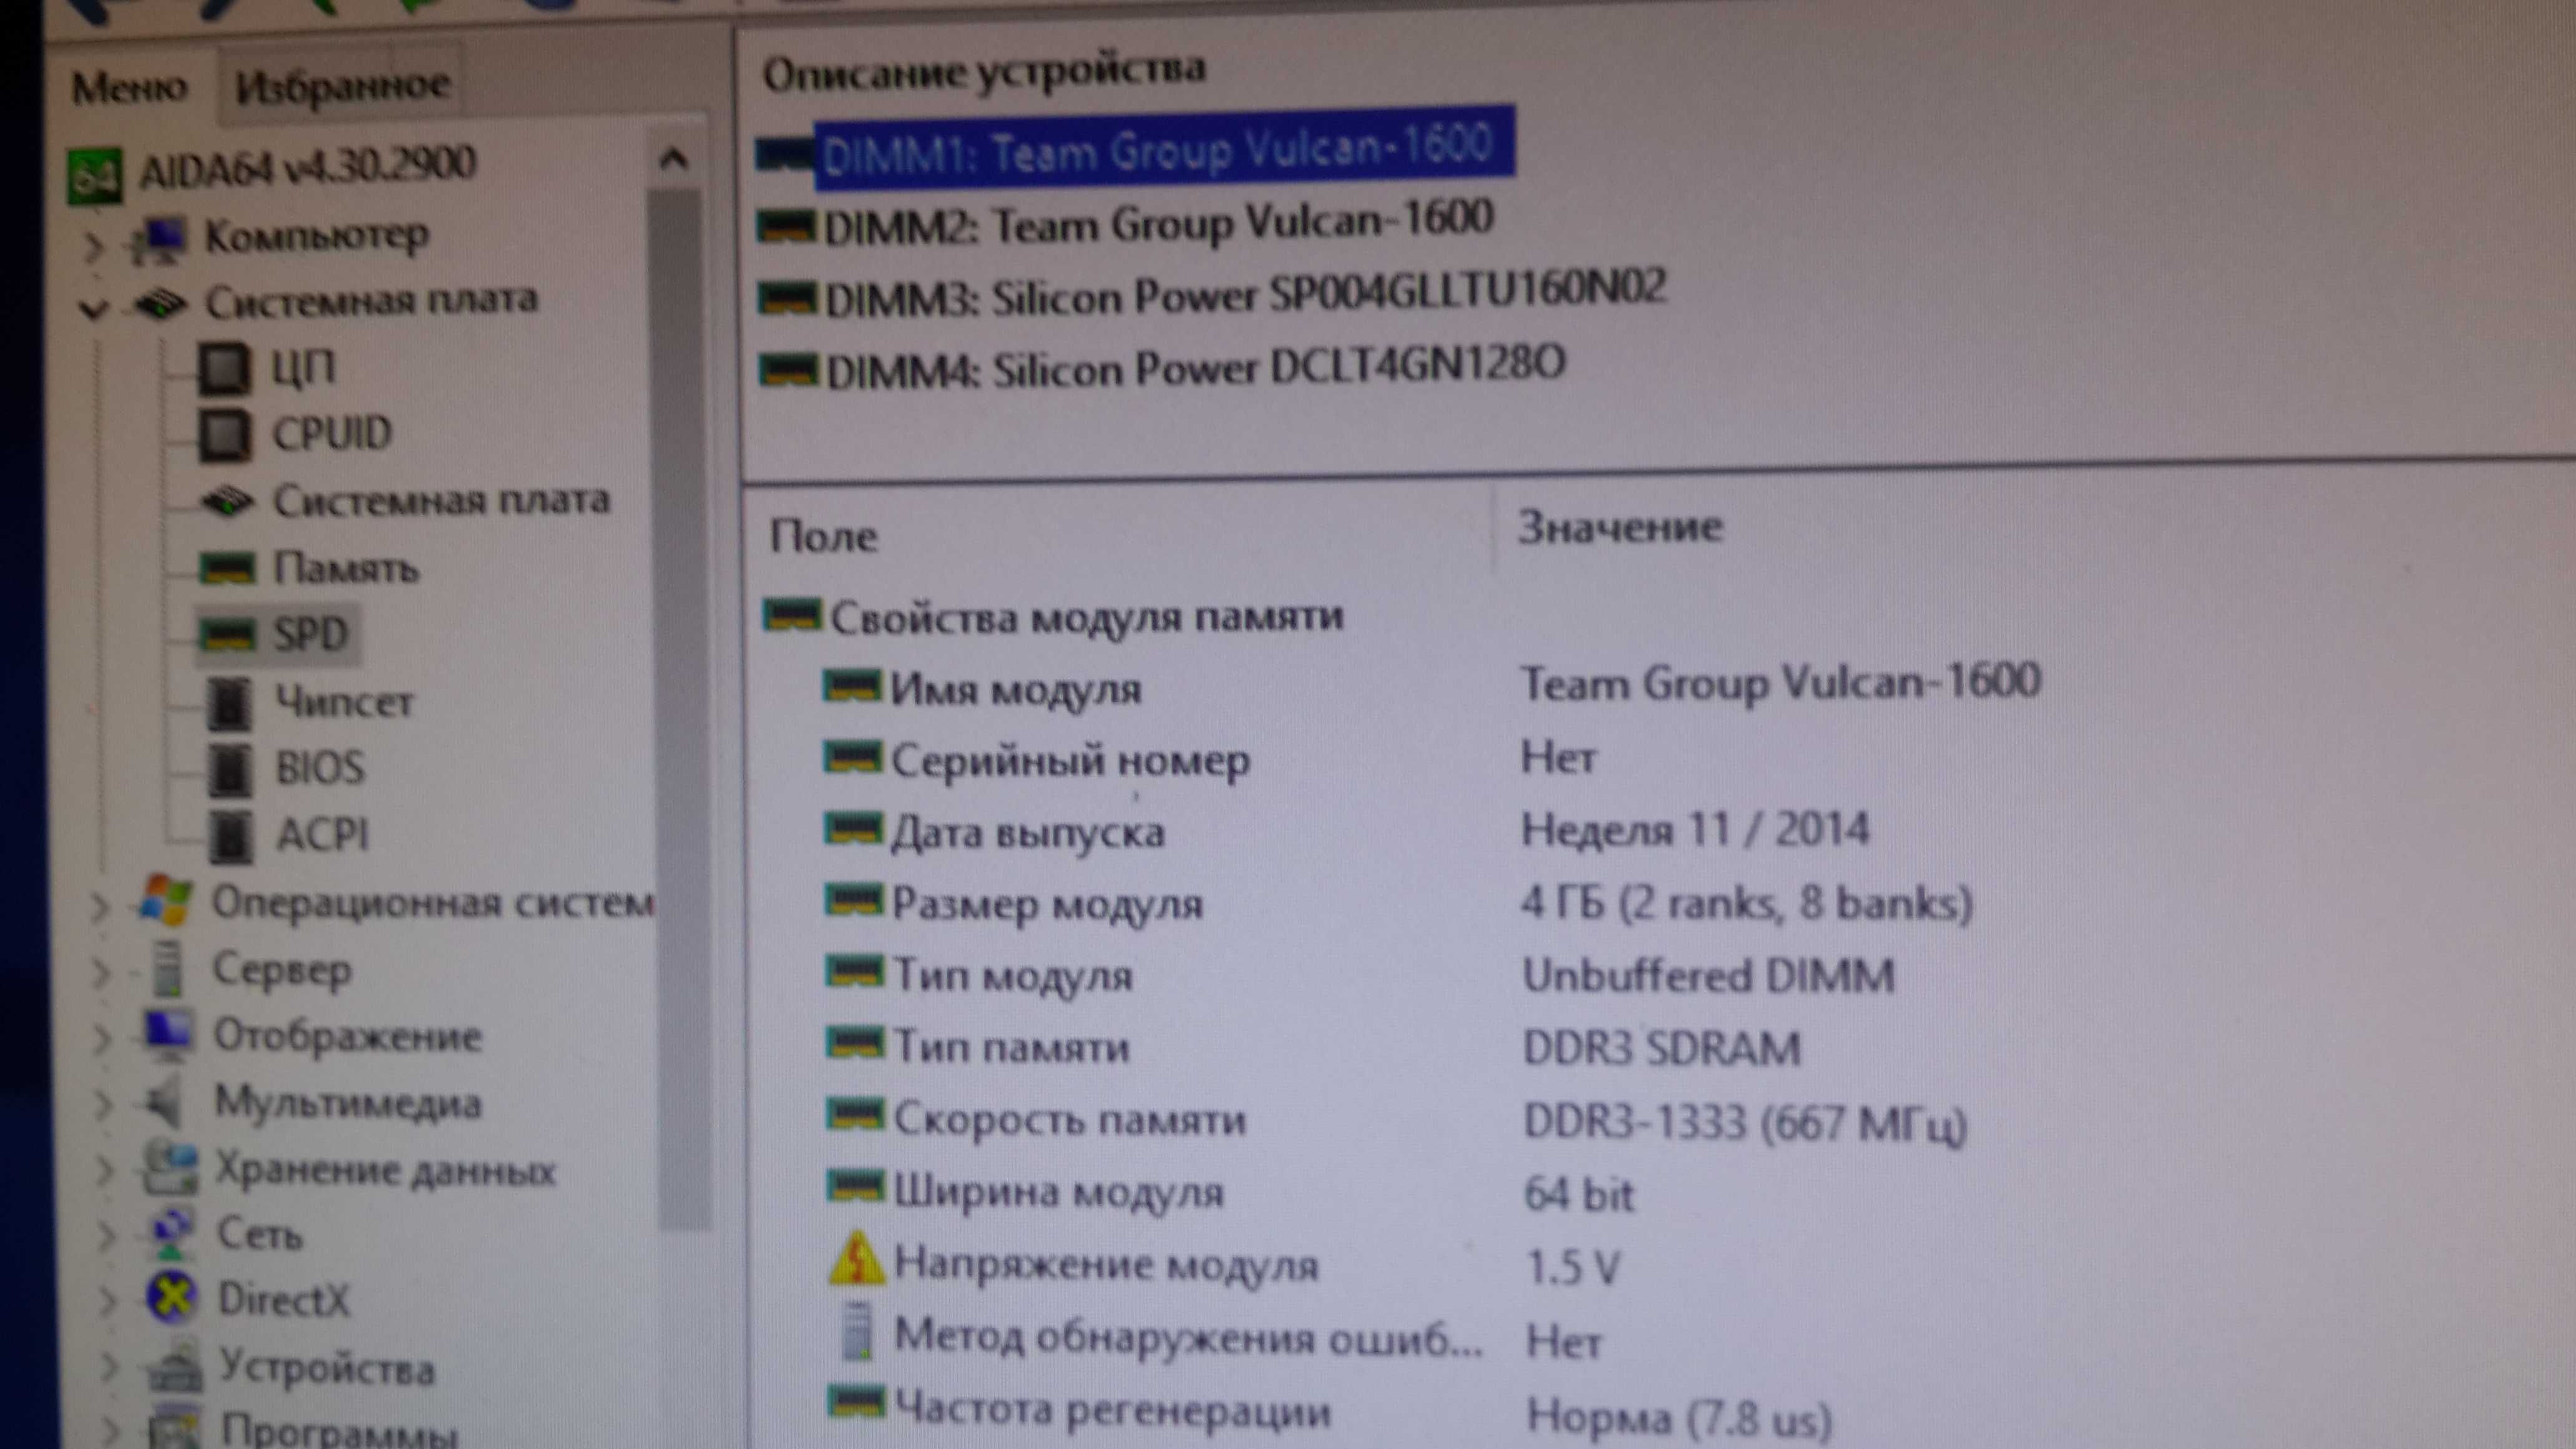The height and width of the screenshot is (1449, 2576).
Task: Expand the Отображение tree node
Action: click(102, 1039)
